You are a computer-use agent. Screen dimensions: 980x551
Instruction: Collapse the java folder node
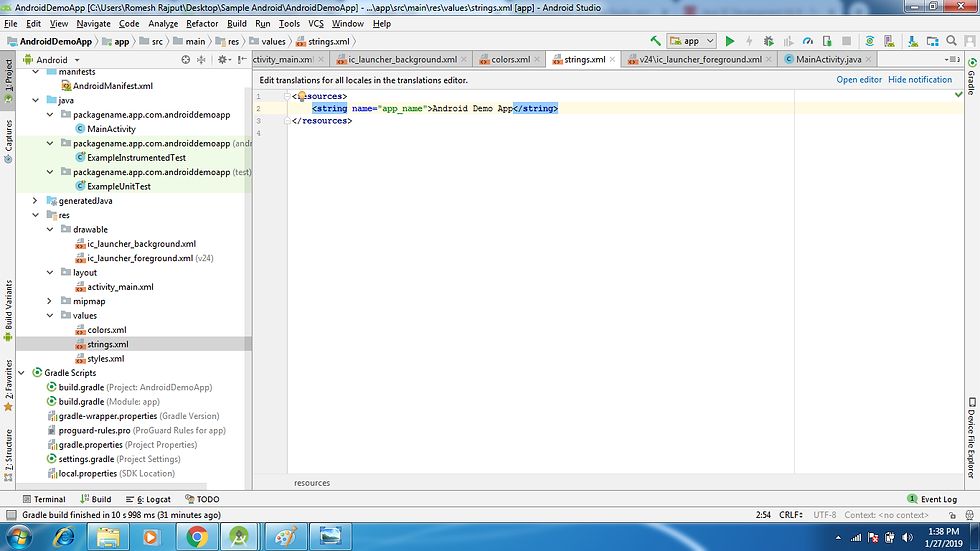36,100
